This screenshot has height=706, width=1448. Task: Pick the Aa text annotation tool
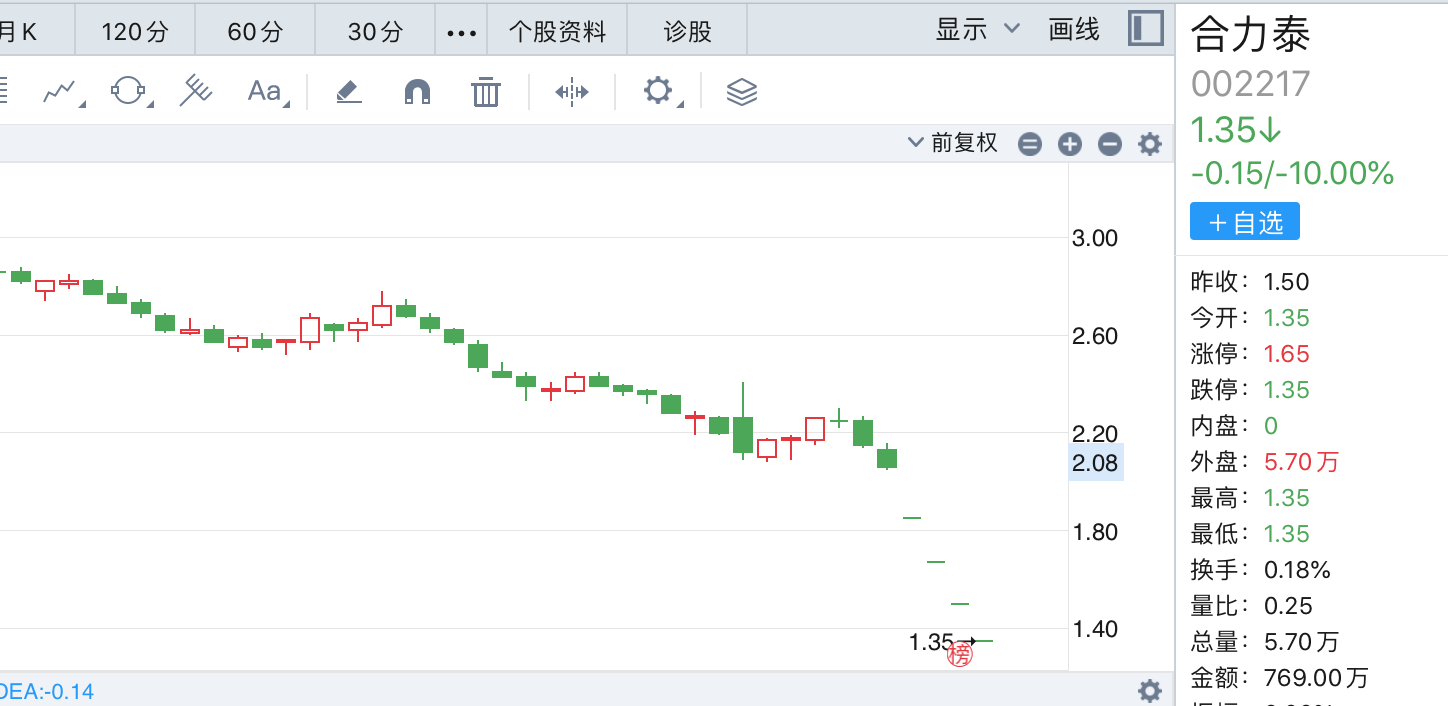tap(266, 92)
